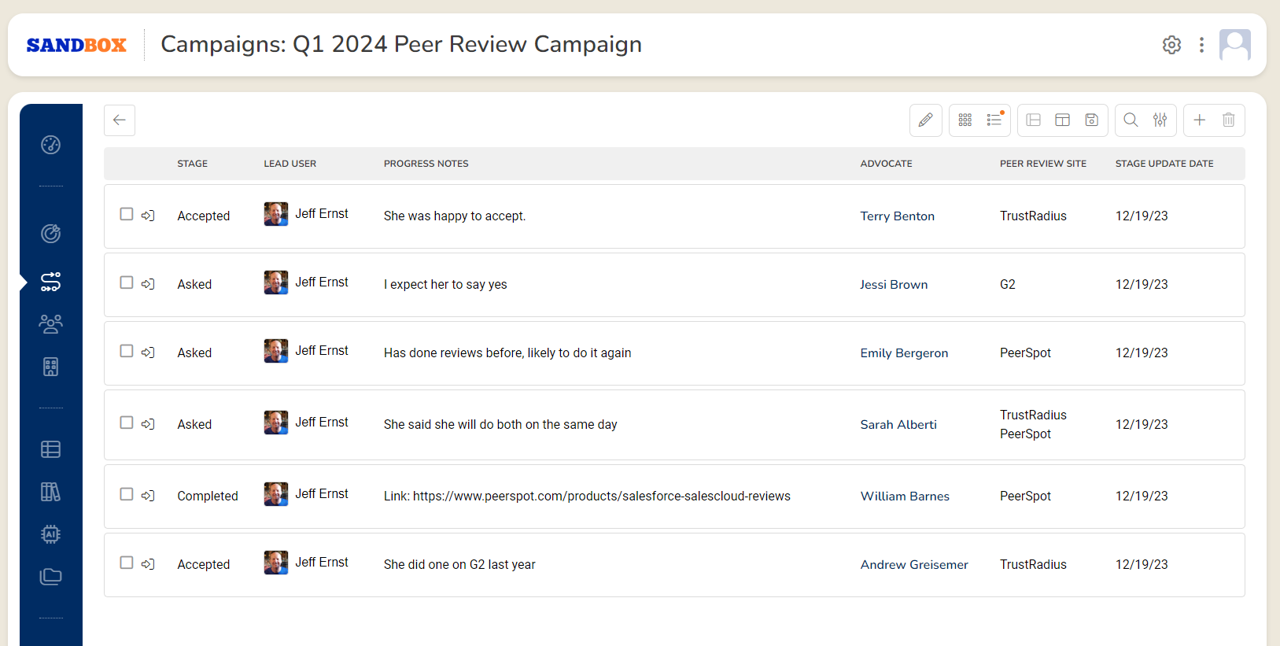Switch to grid view icon
The image size is (1280, 646).
coord(965,120)
